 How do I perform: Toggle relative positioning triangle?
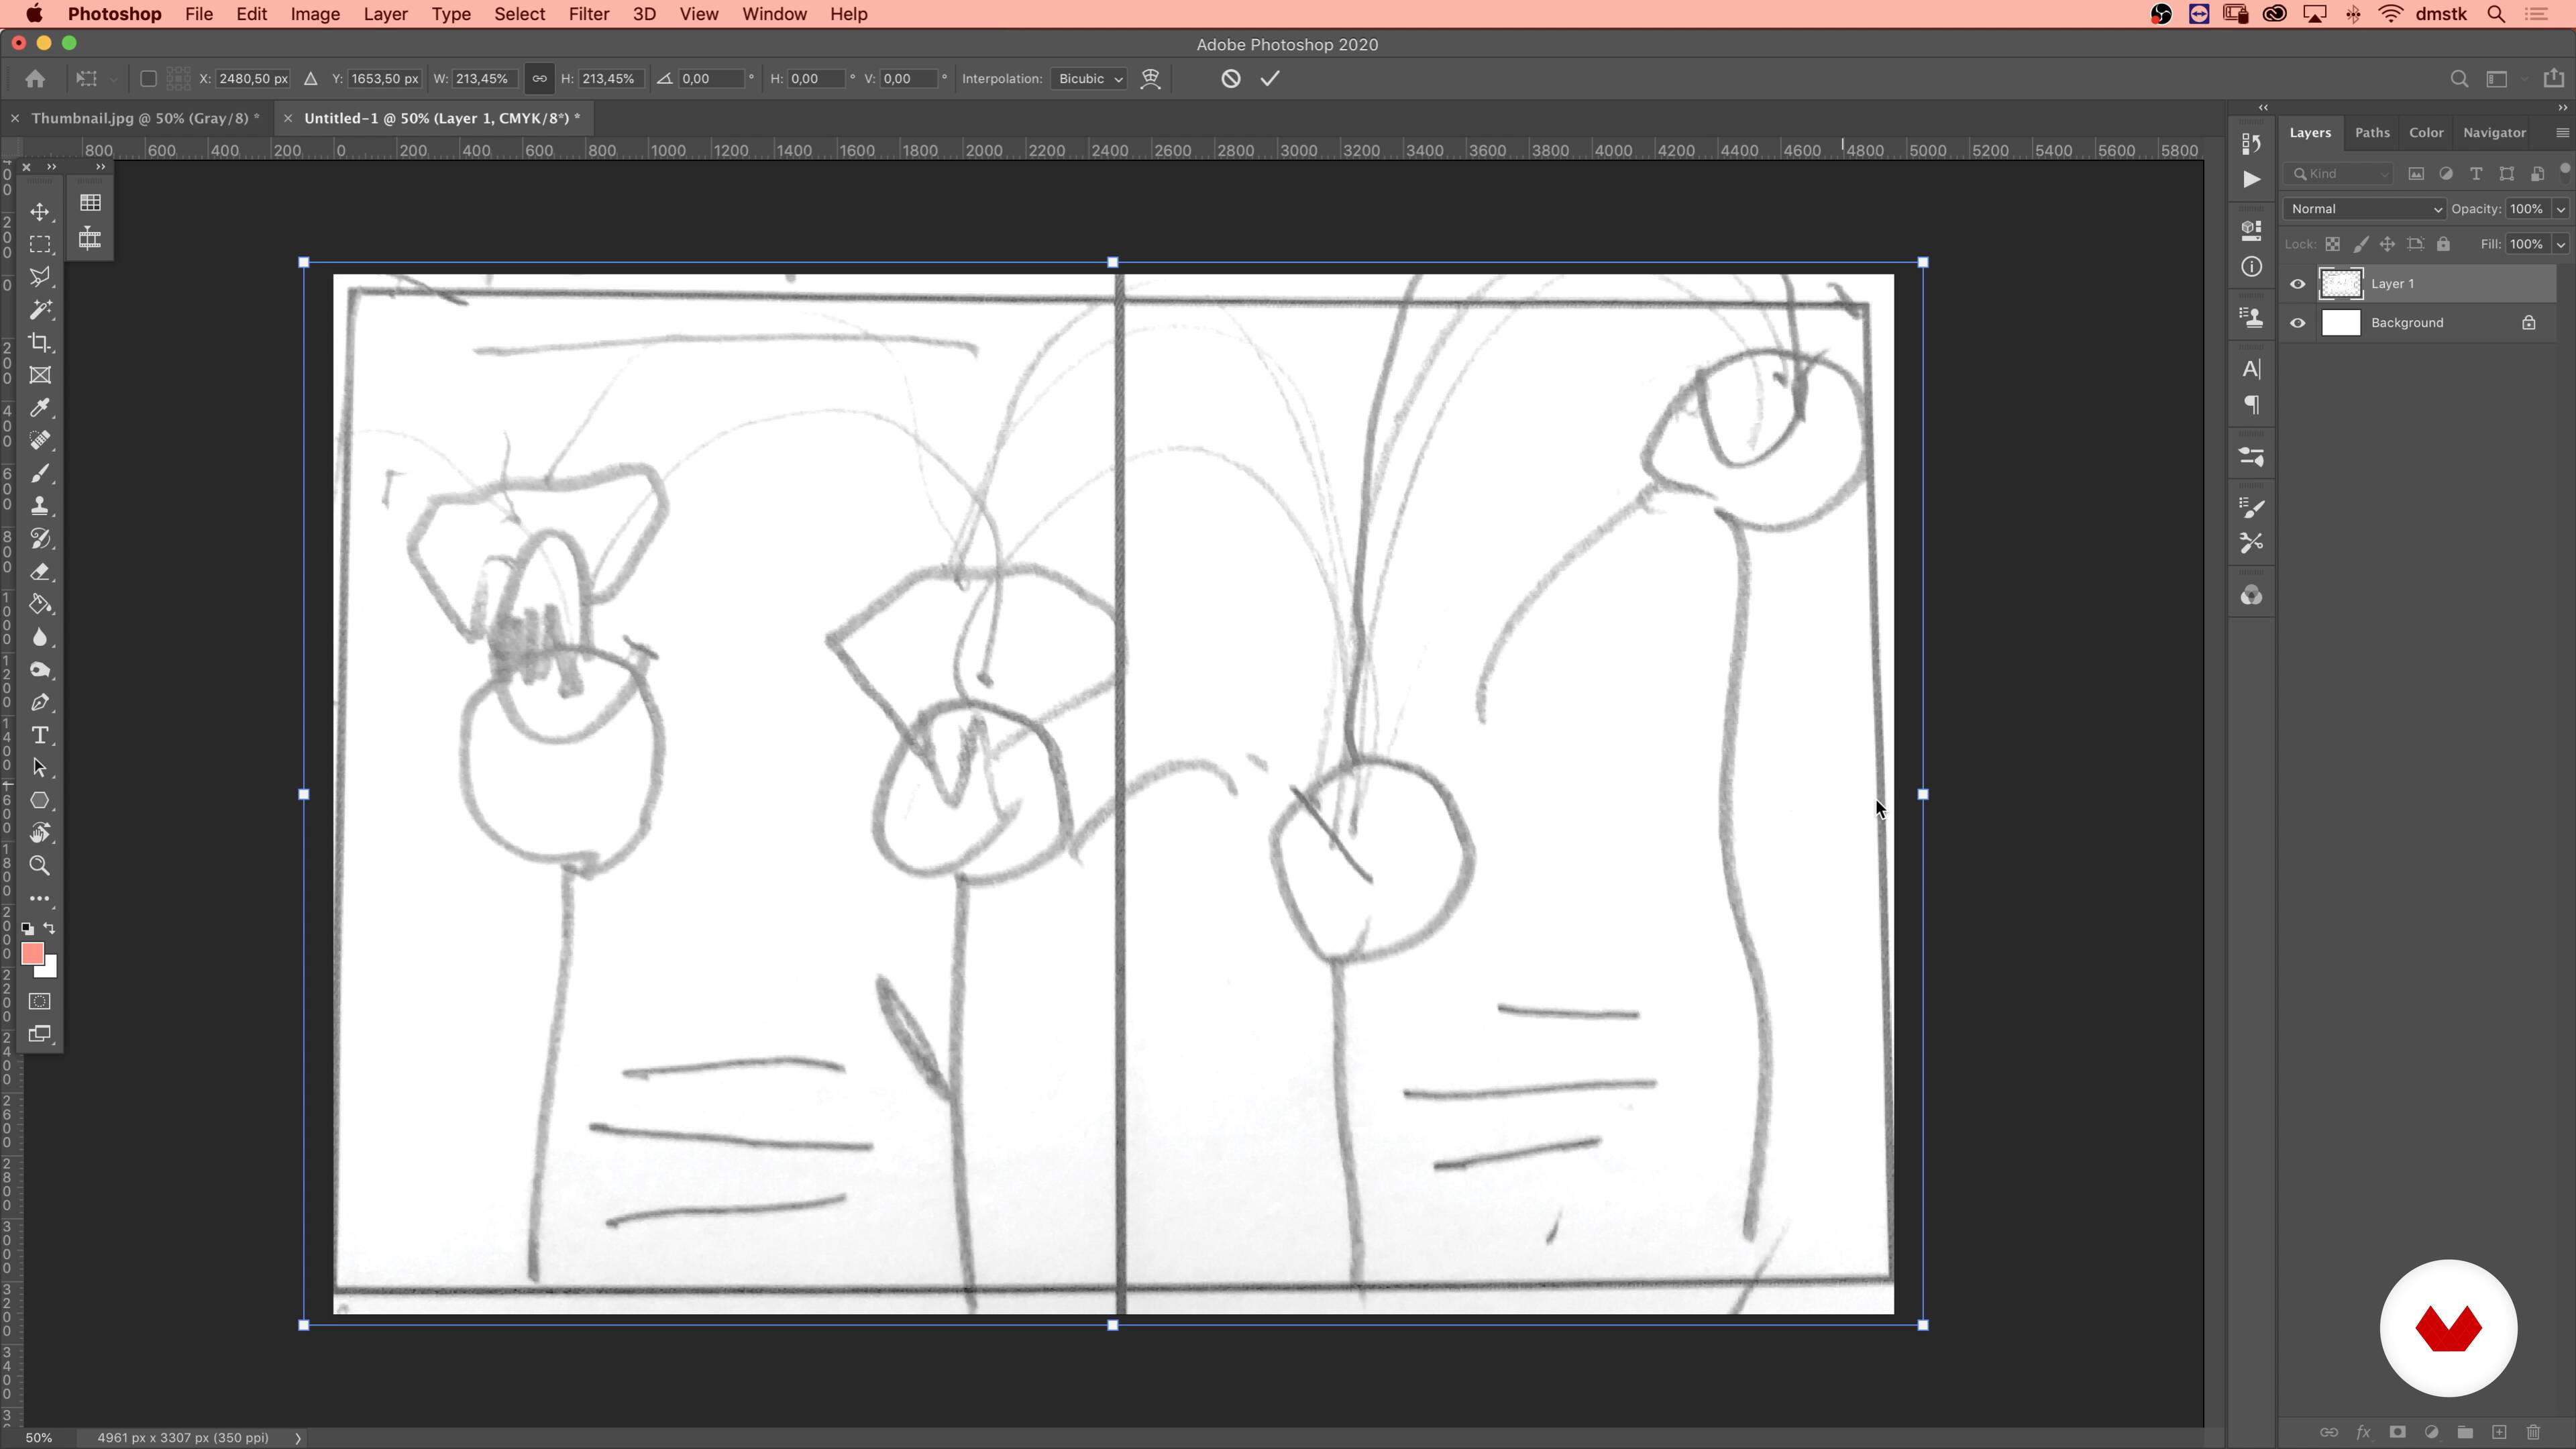tap(311, 78)
